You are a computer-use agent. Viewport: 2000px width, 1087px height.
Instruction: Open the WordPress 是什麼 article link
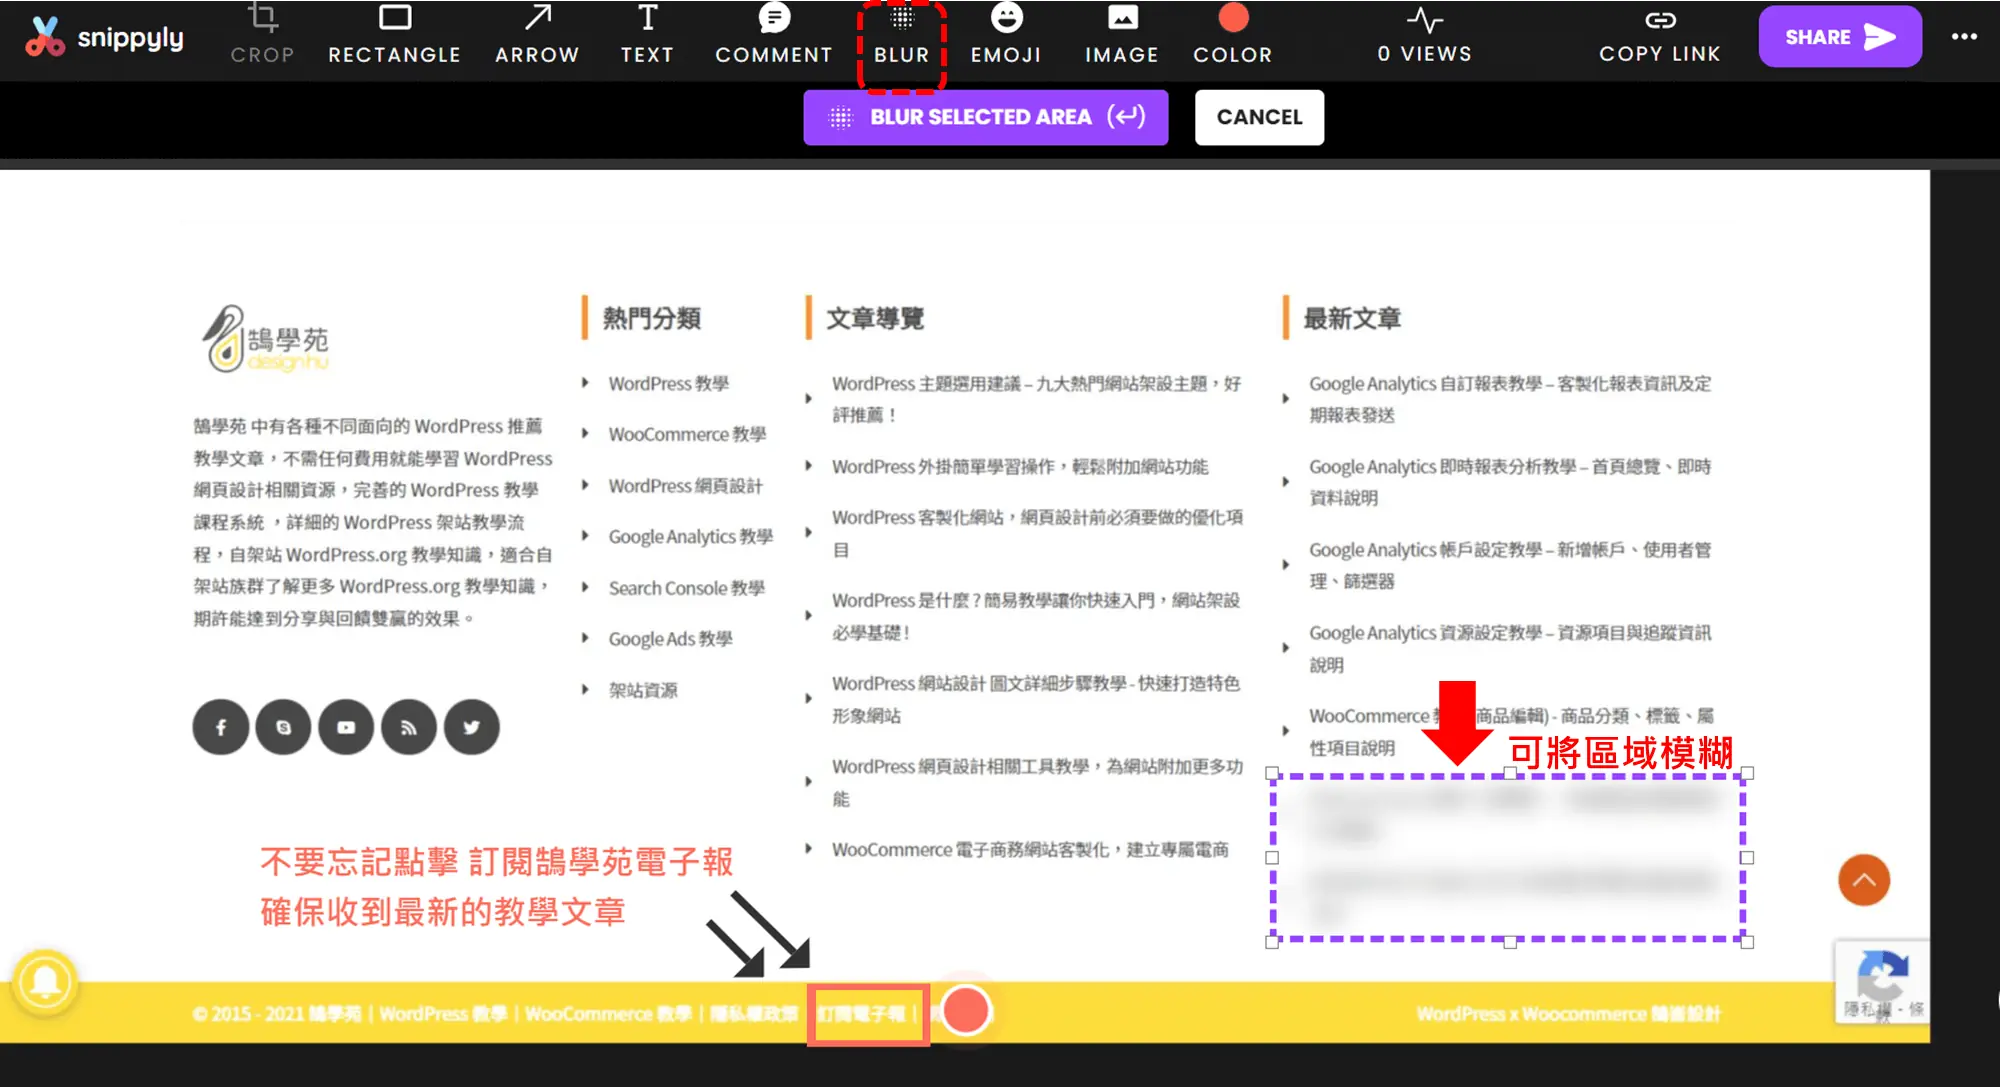[1036, 616]
